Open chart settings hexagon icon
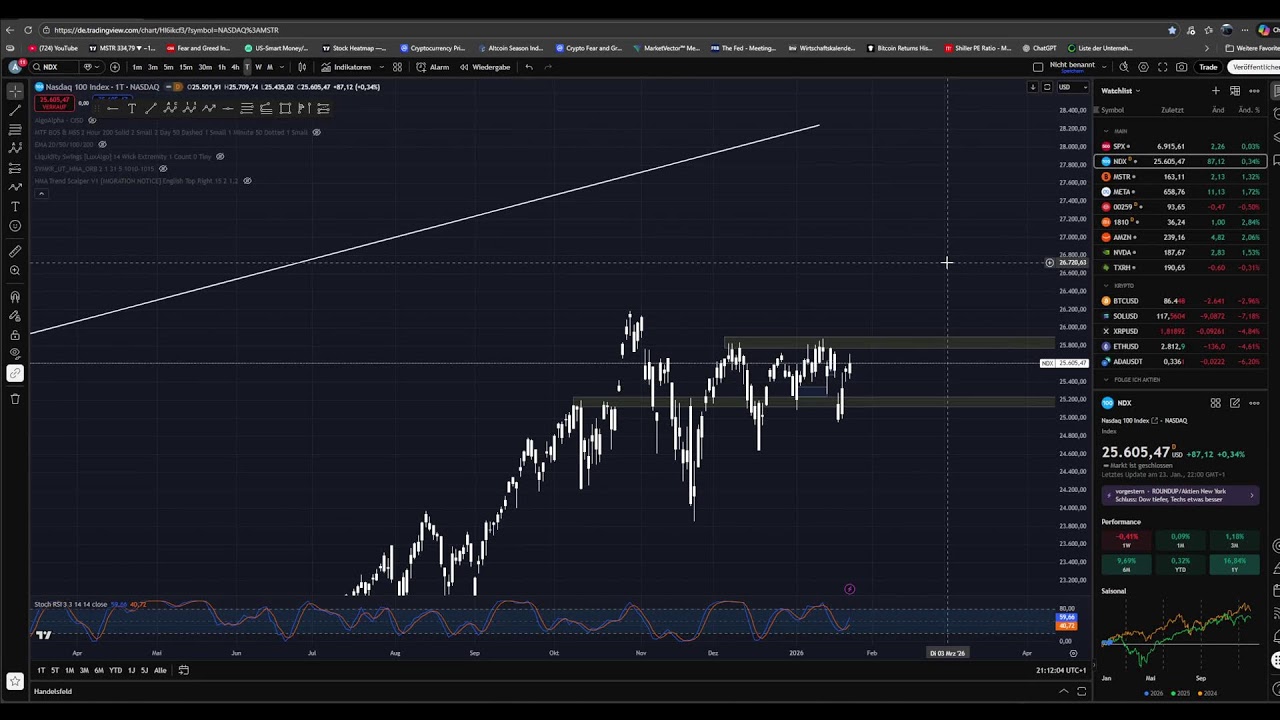 pyautogui.click(x=1143, y=67)
